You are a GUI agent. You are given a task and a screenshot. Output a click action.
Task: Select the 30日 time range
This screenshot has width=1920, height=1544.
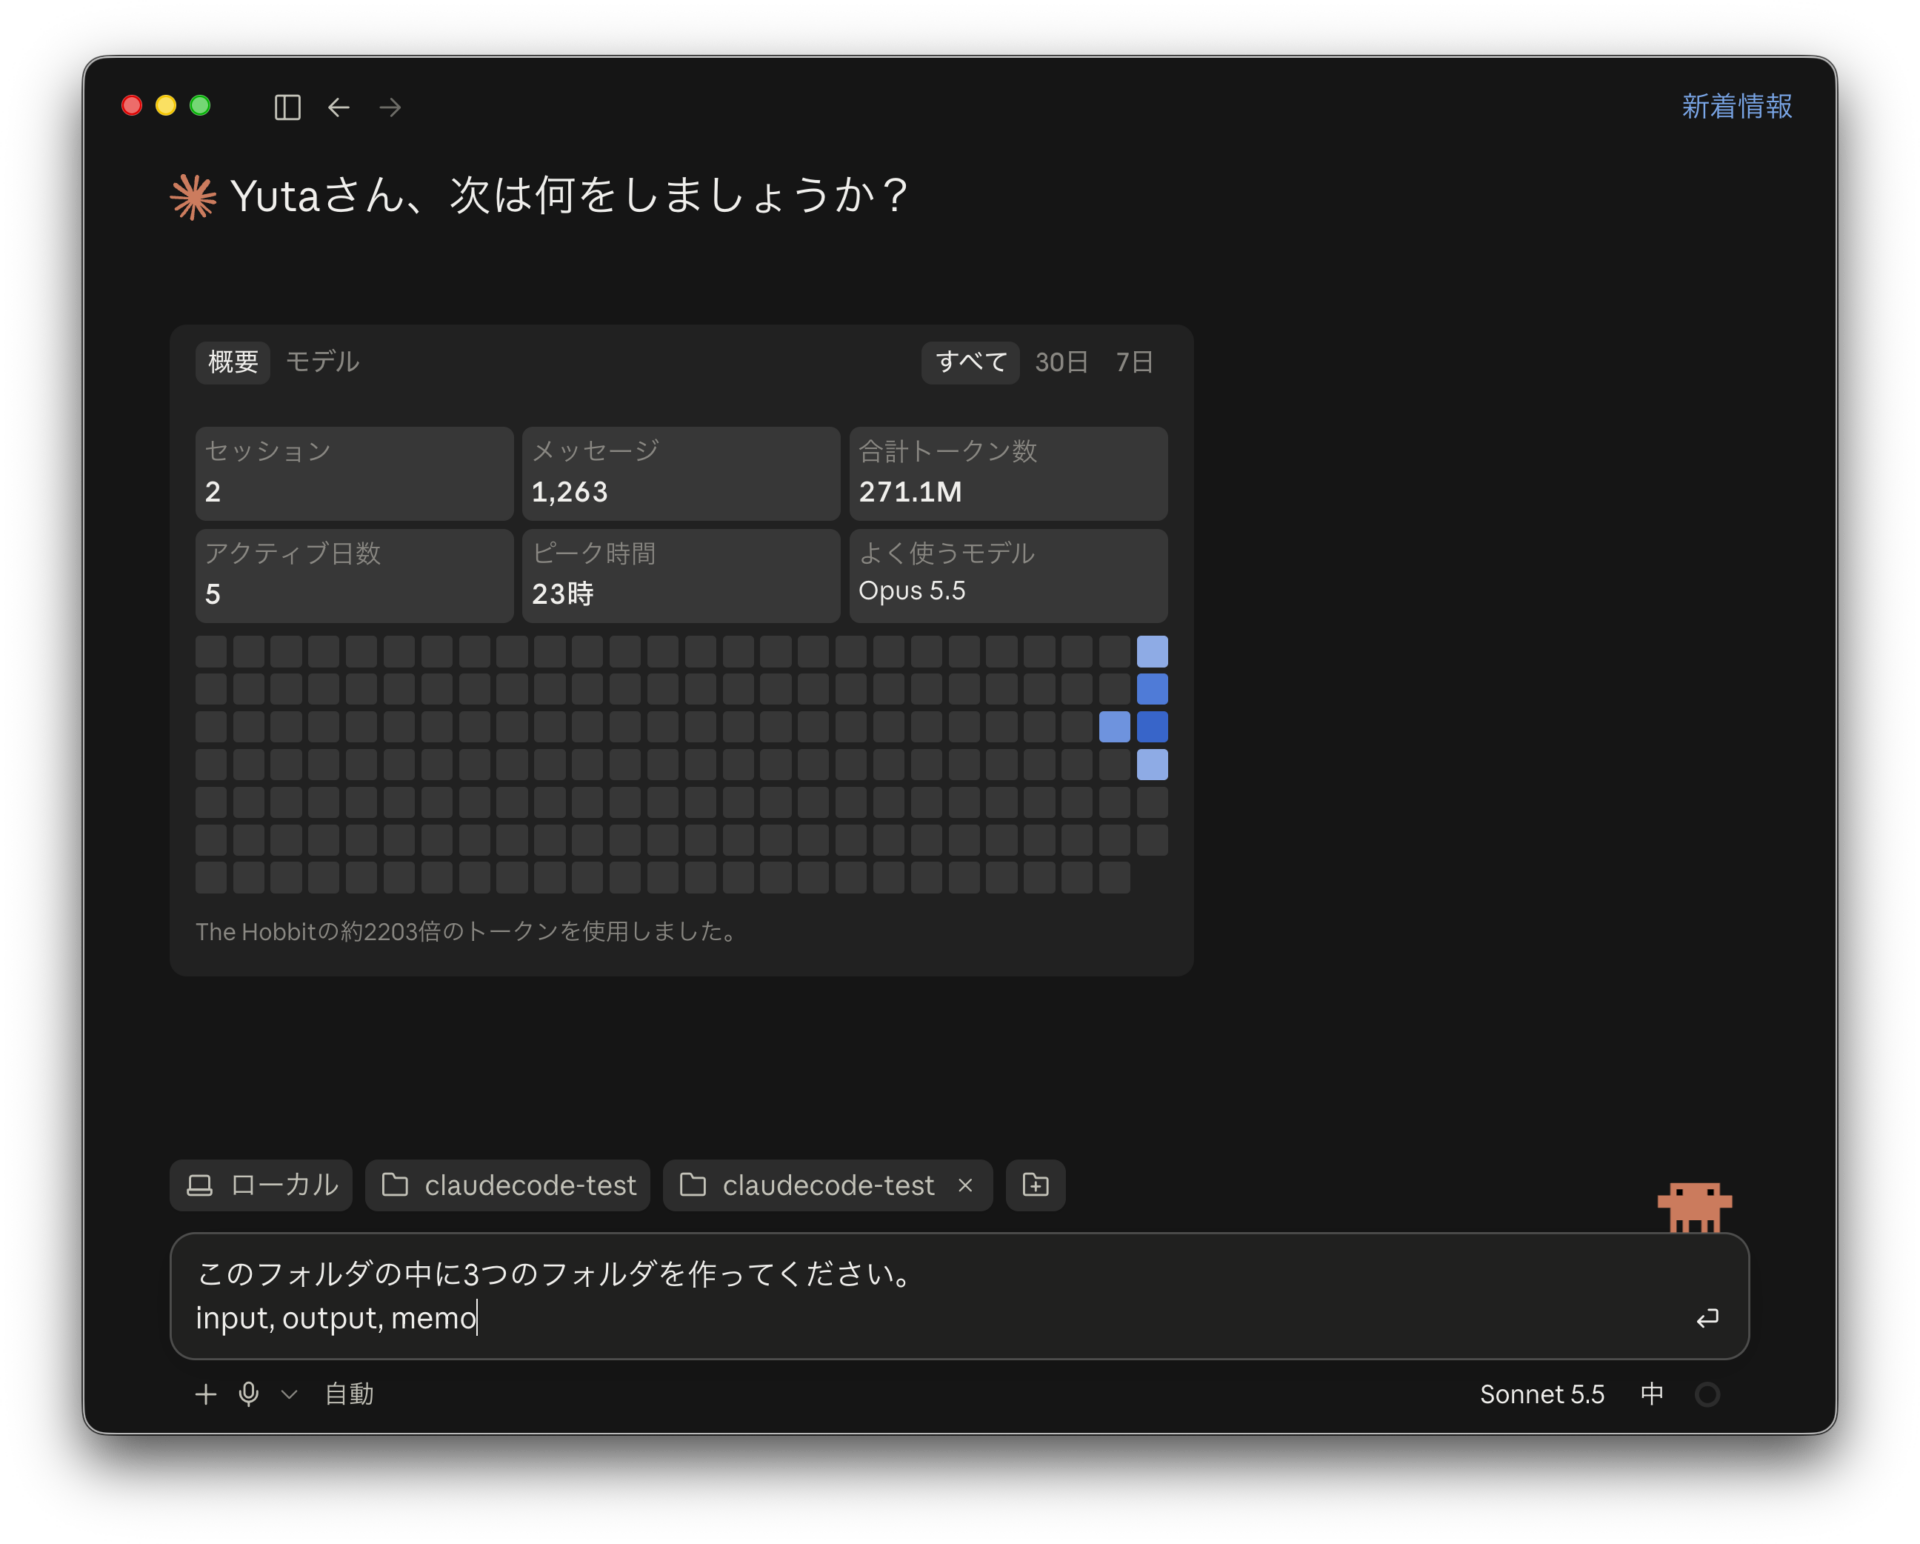pyautogui.click(x=1061, y=362)
